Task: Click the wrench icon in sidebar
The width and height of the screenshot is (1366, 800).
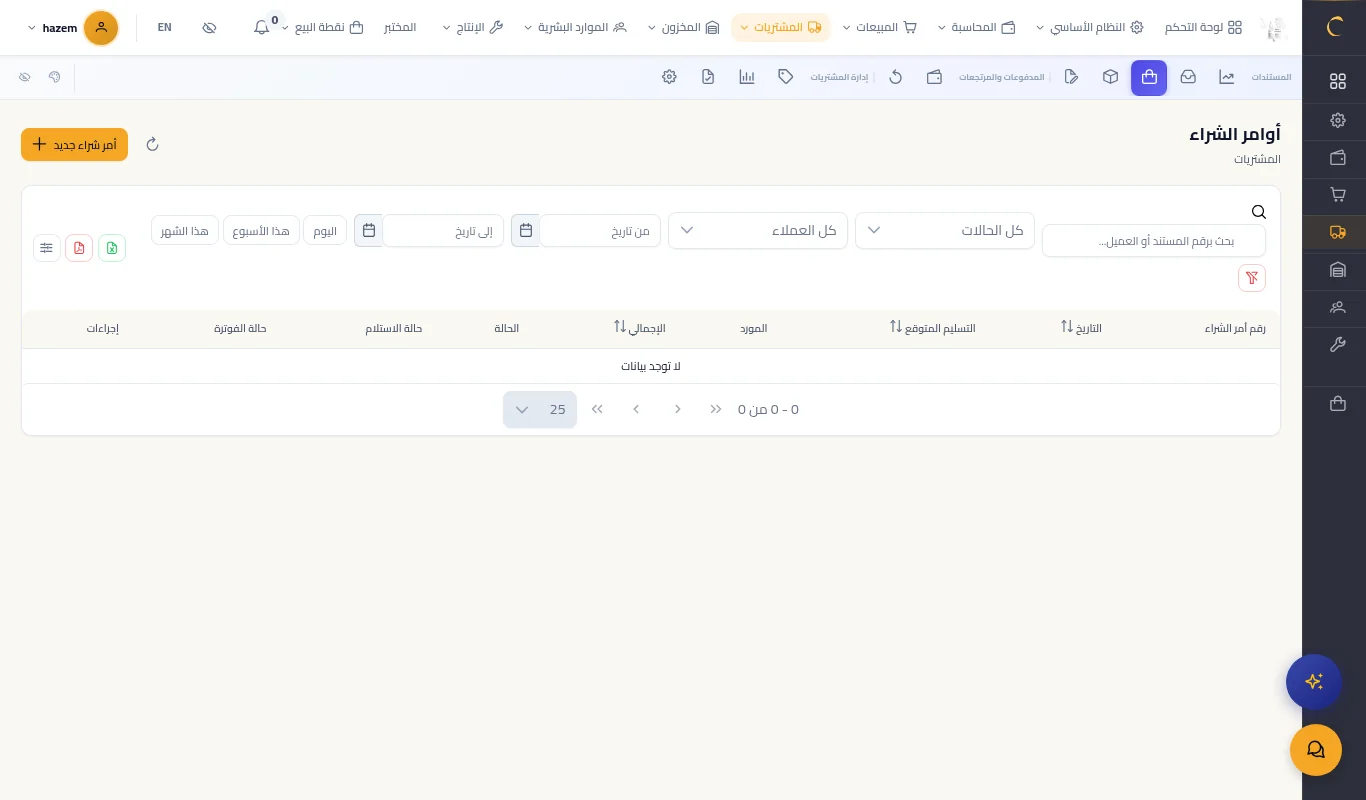Action: (x=1338, y=345)
